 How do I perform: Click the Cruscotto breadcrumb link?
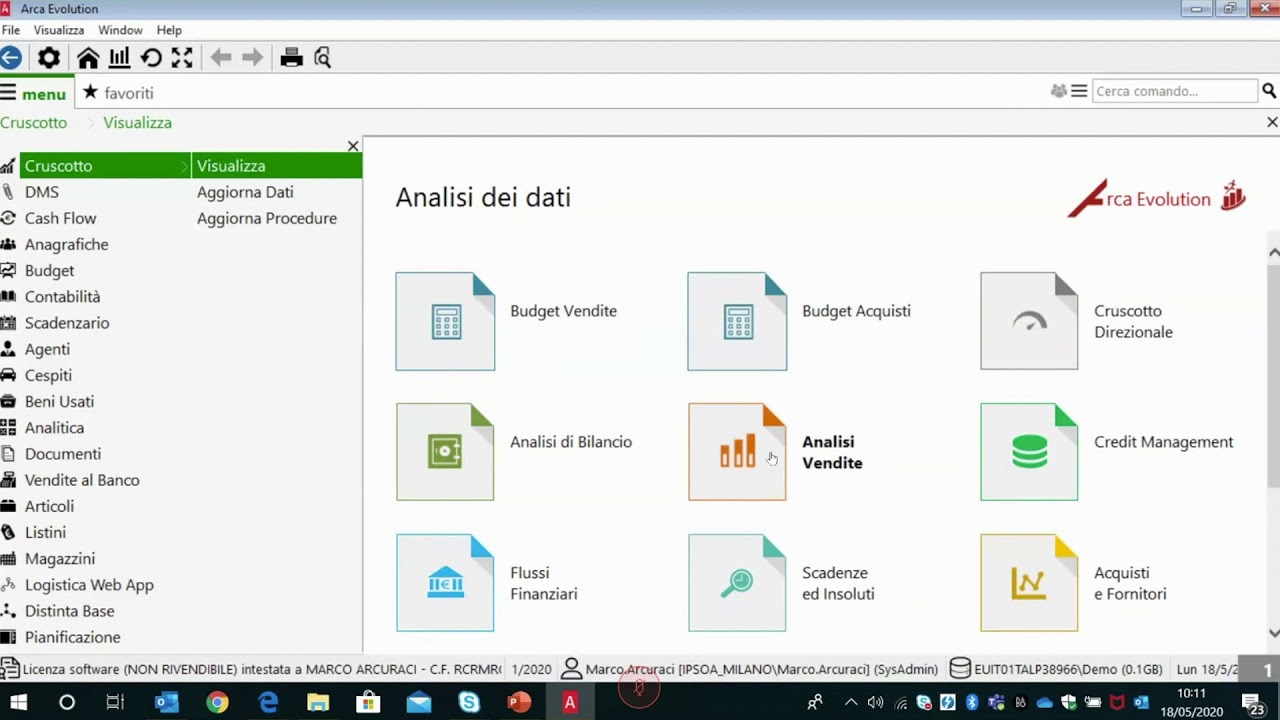(x=34, y=123)
